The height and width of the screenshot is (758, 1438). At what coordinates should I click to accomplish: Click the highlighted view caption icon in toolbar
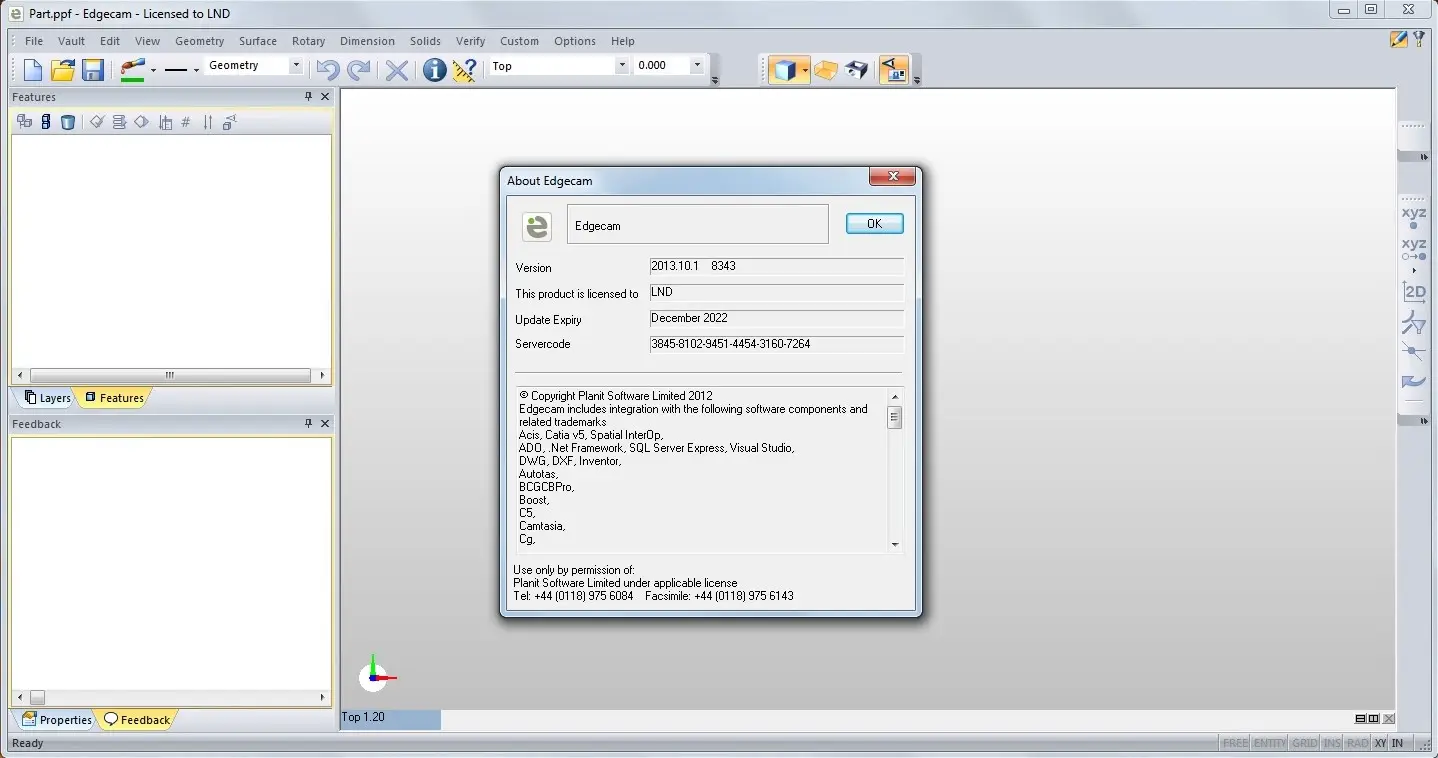(893, 69)
